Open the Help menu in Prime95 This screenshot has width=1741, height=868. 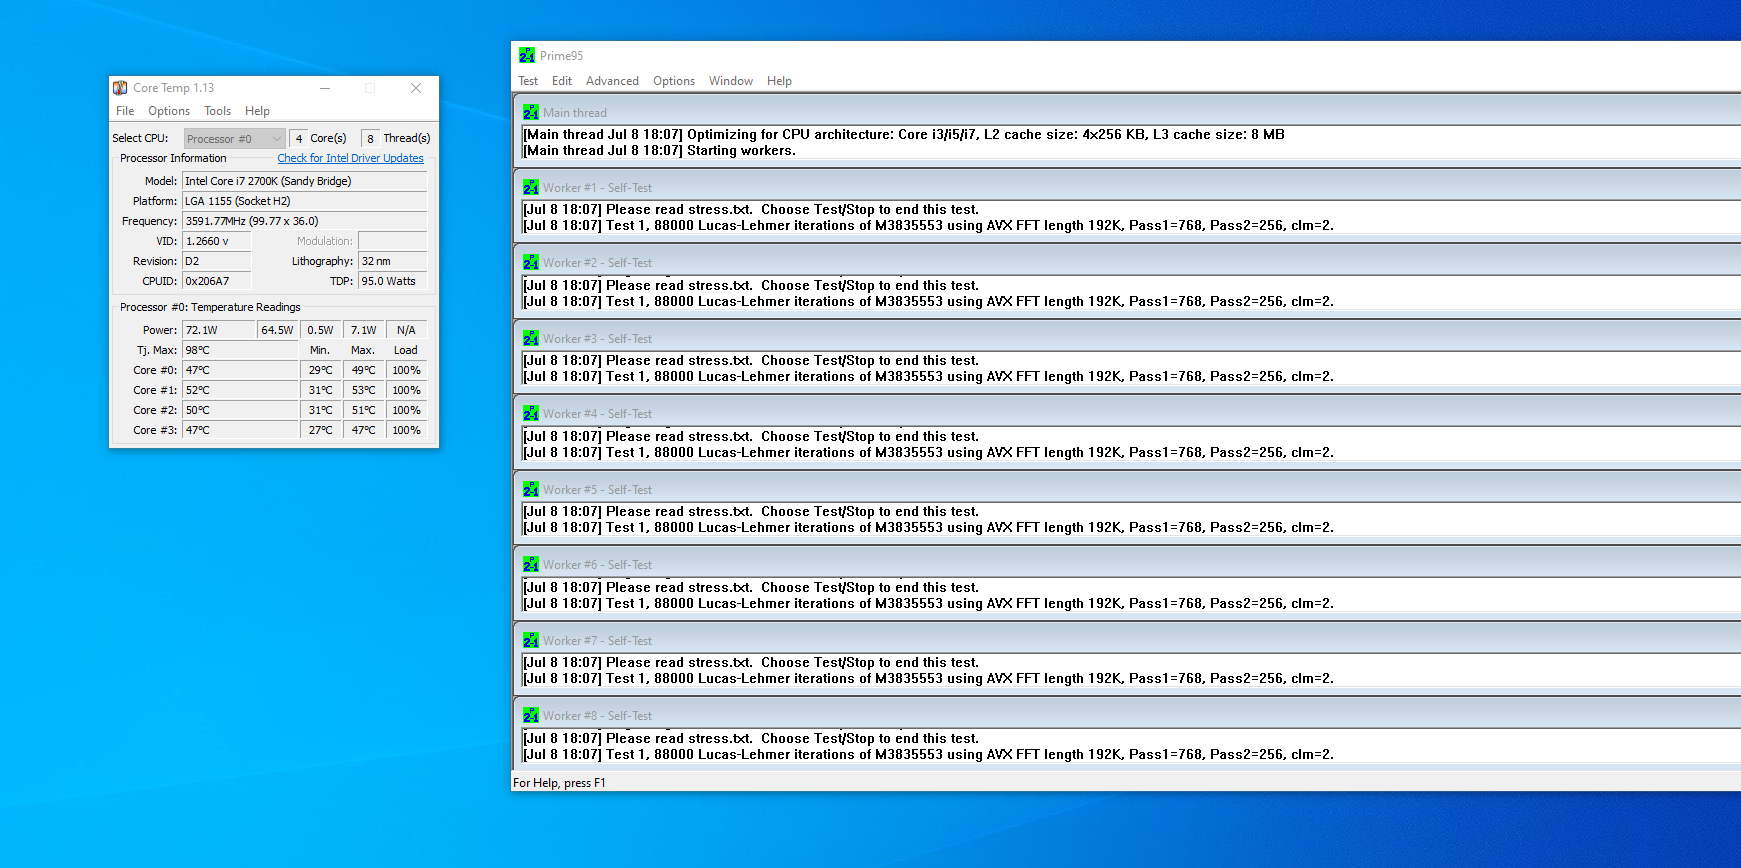click(779, 81)
